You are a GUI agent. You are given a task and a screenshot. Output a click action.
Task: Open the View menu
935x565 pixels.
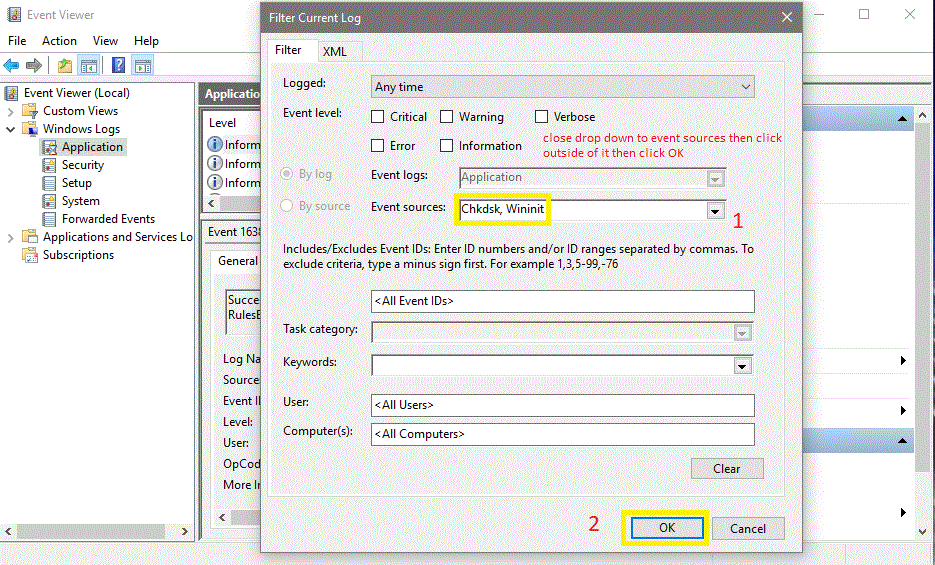105,41
